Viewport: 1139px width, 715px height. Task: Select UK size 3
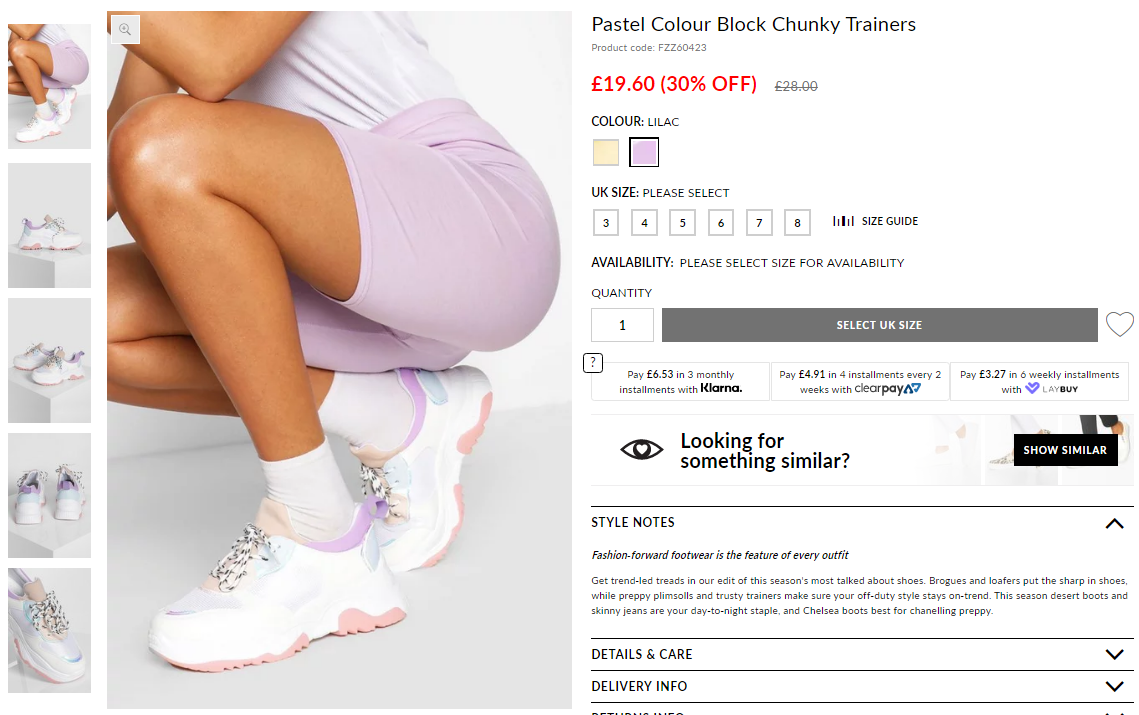click(606, 223)
